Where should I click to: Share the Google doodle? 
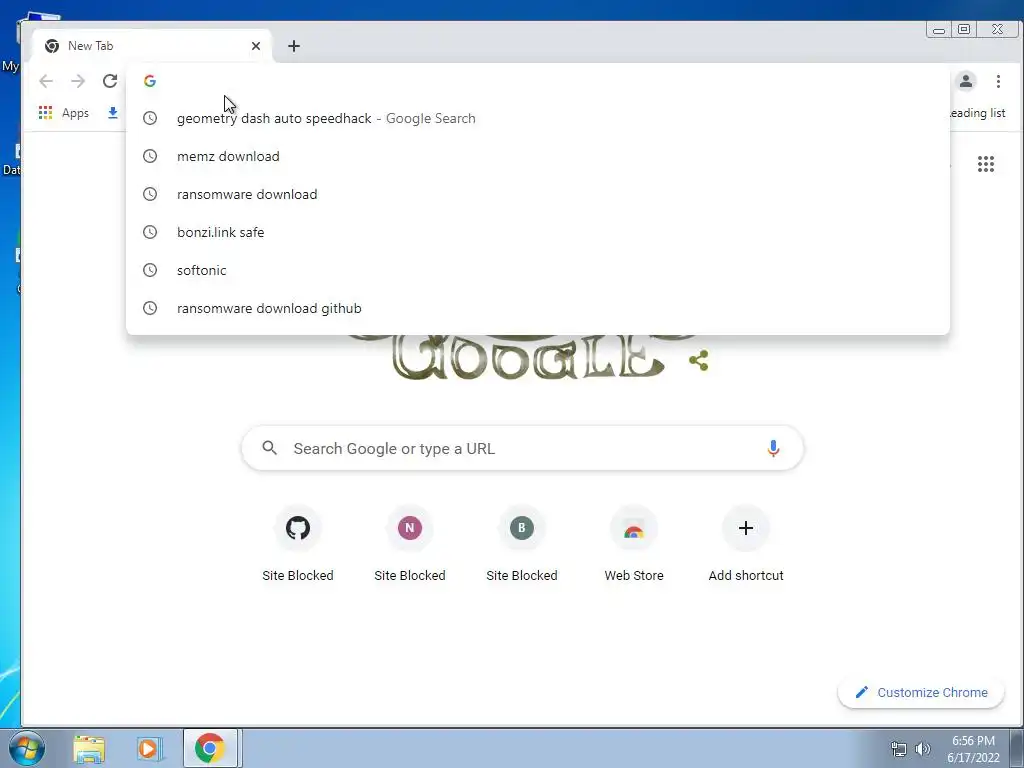coord(699,360)
